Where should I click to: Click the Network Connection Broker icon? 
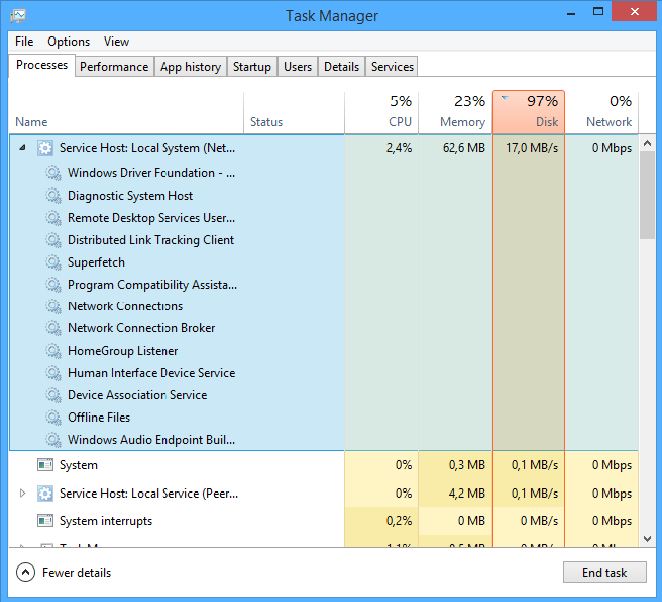tap(54, 328)
